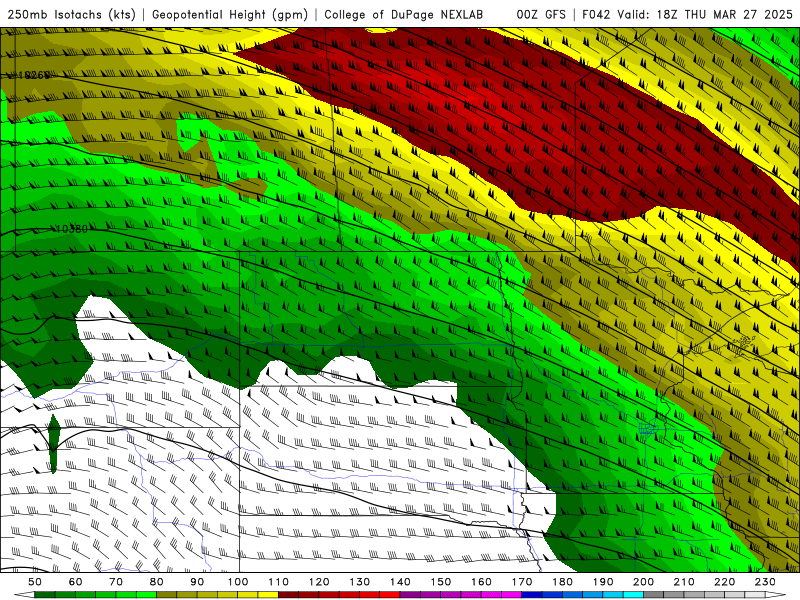Click the color scale value 60
This screenshot has height=600, width=800.
point(76,582)
